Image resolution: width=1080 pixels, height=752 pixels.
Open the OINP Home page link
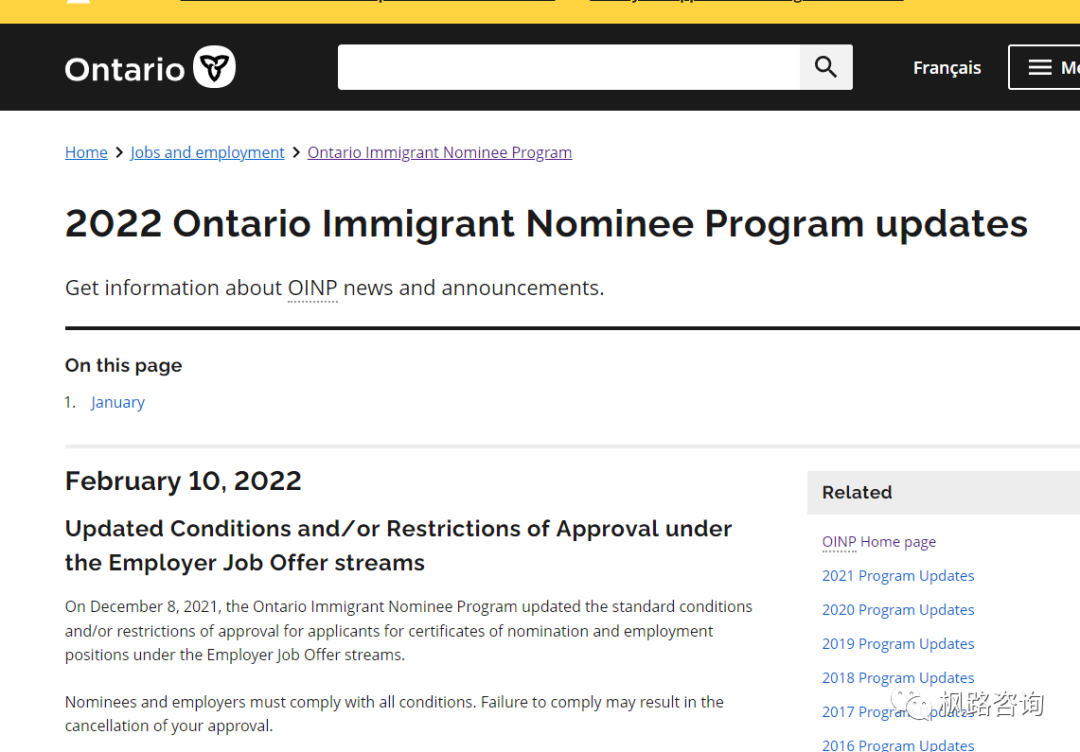point(879,542)
